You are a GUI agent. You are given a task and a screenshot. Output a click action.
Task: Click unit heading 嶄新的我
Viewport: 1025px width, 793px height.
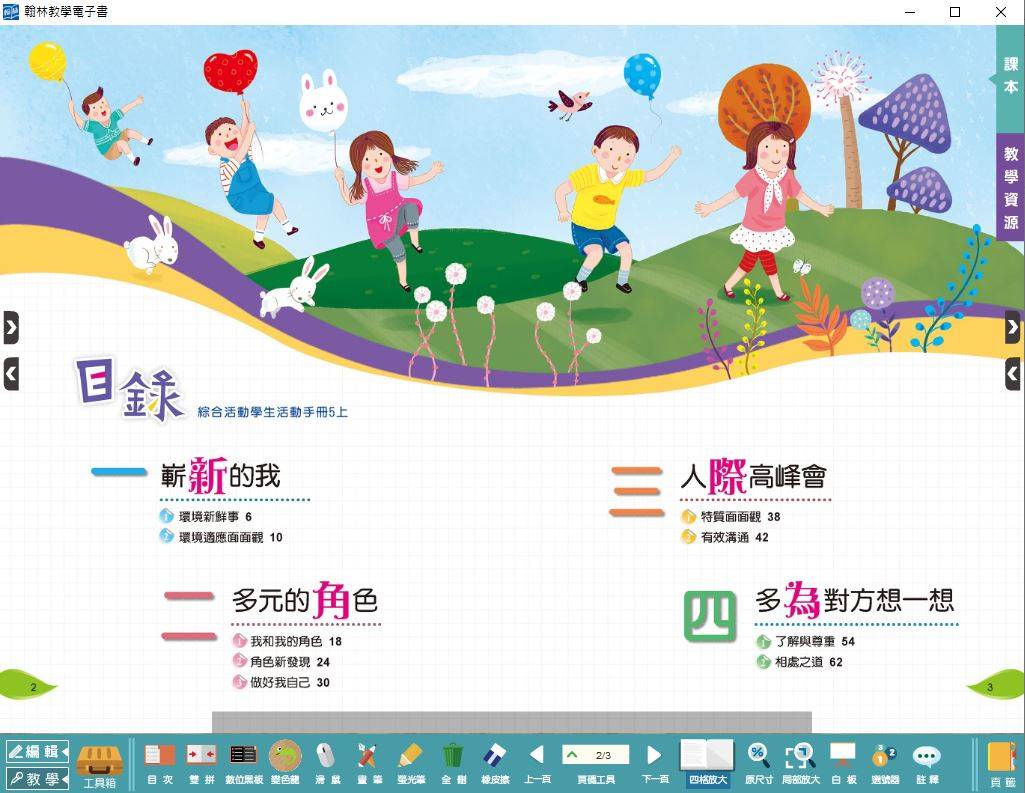tap(220, 475)
